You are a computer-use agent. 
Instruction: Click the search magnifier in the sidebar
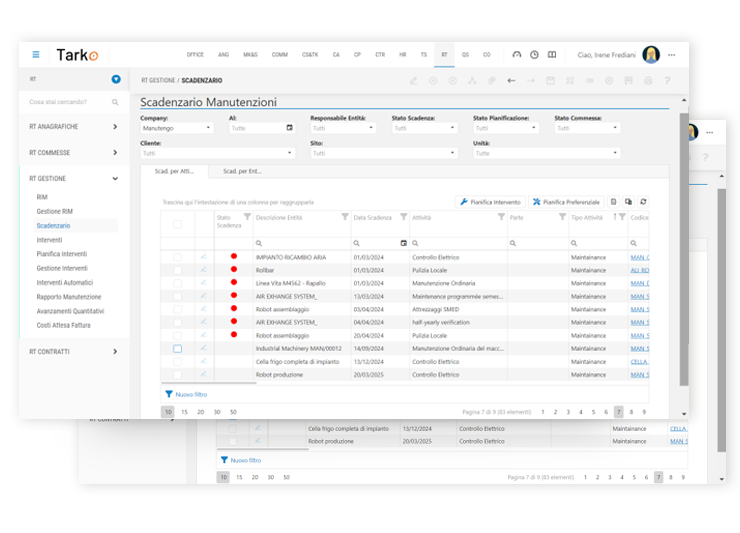point(115,102)
